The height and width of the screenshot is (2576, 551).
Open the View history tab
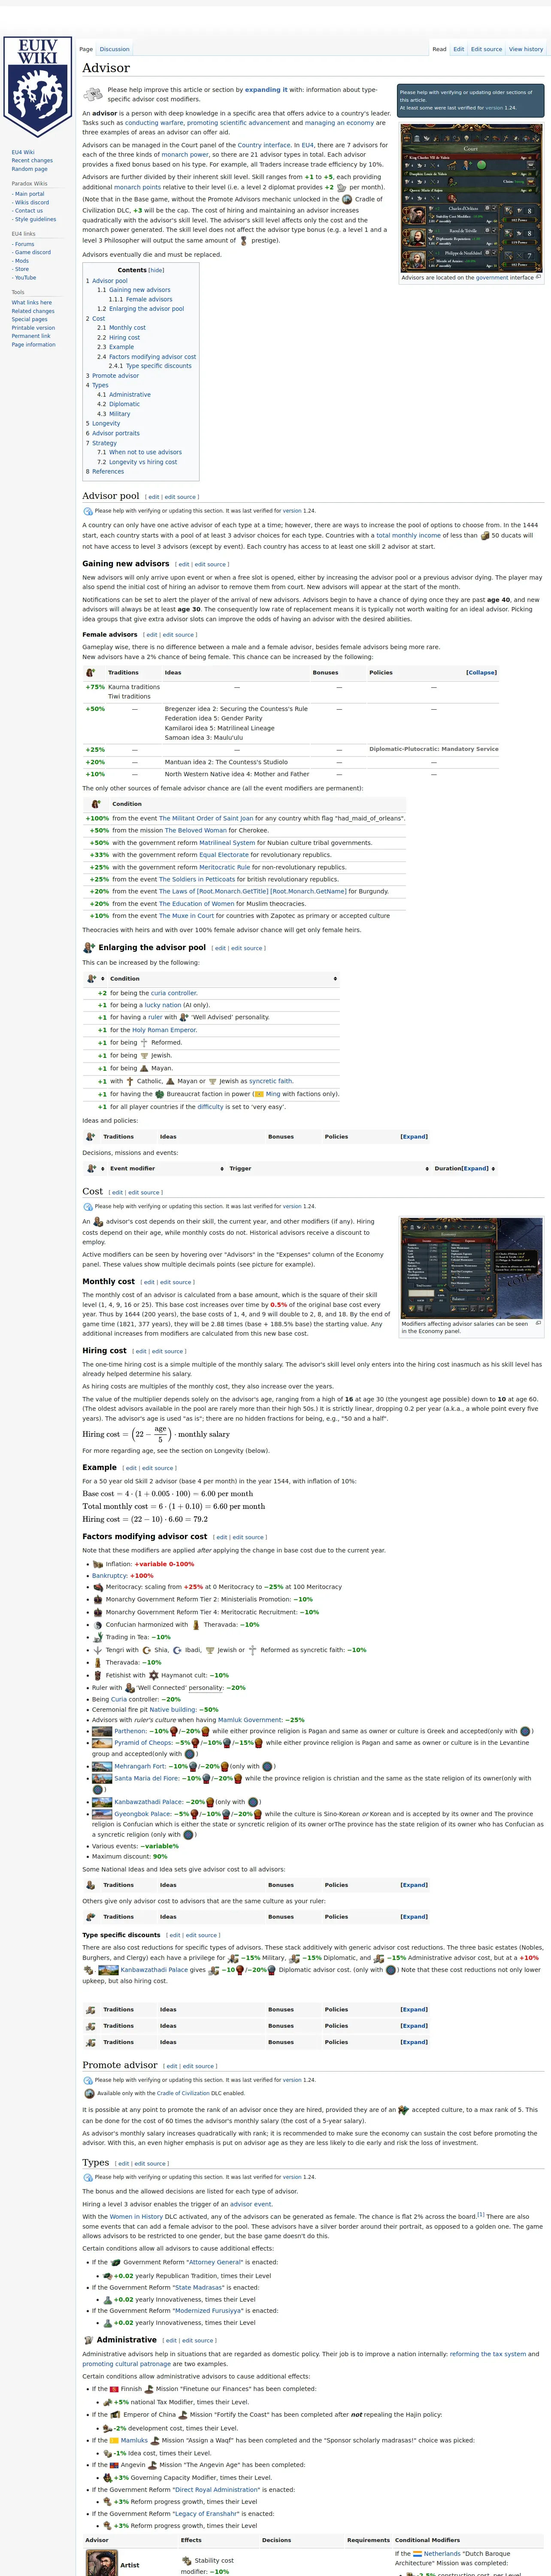click(526, 49)
